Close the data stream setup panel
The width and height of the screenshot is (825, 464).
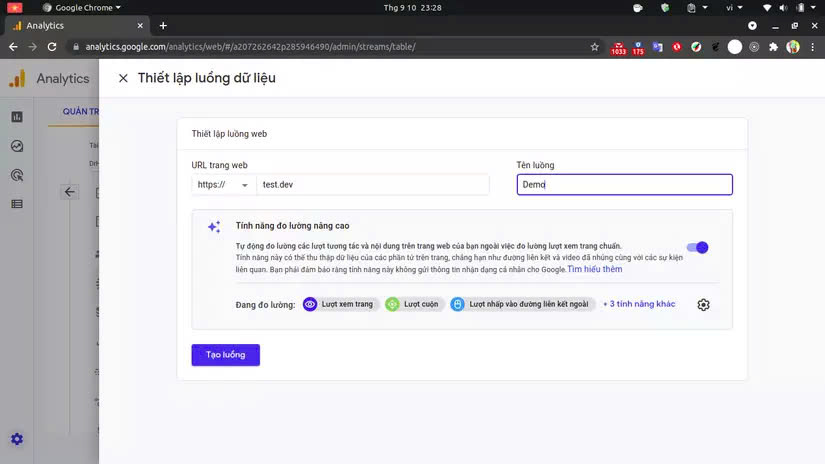[x=123, y=78]
